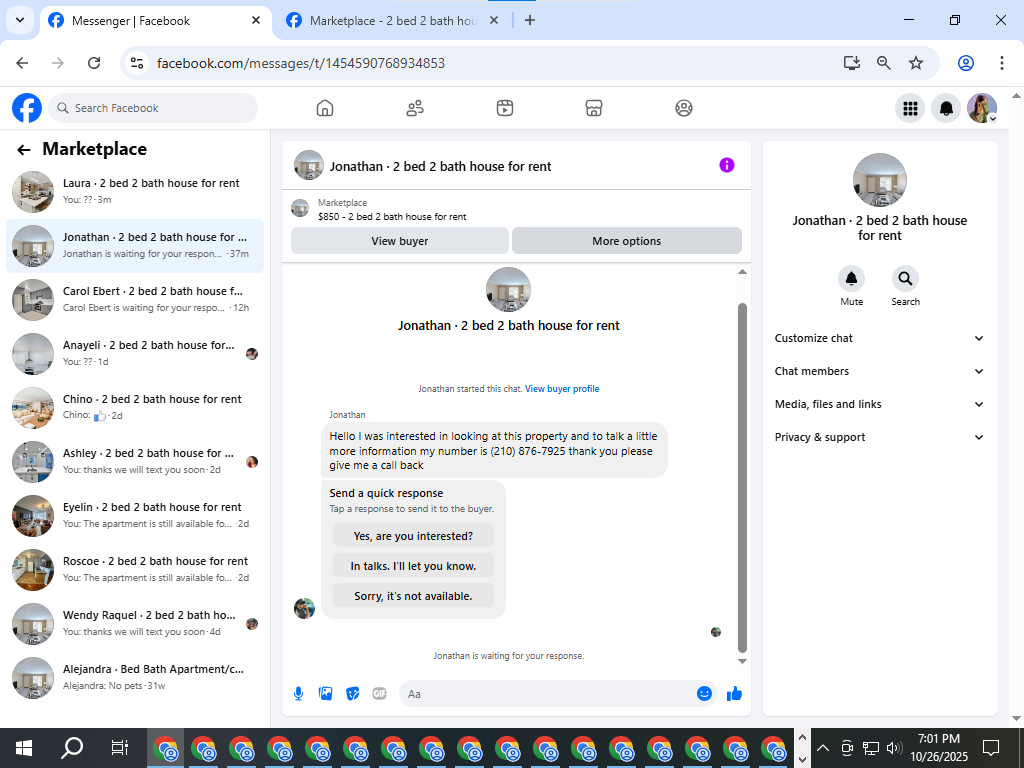1024x768 pixels.
Task: Expand Media, files and links section
Action: [879, 404]
